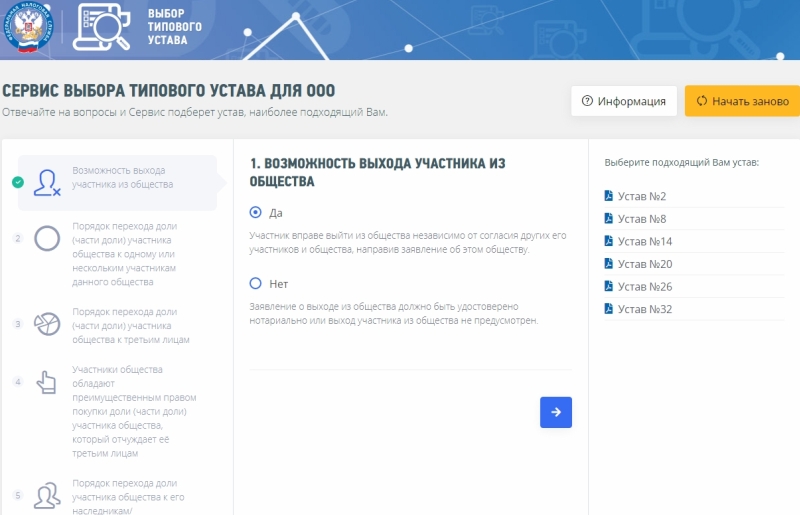Click the pointing hand icon of step four

pos(46,382)
